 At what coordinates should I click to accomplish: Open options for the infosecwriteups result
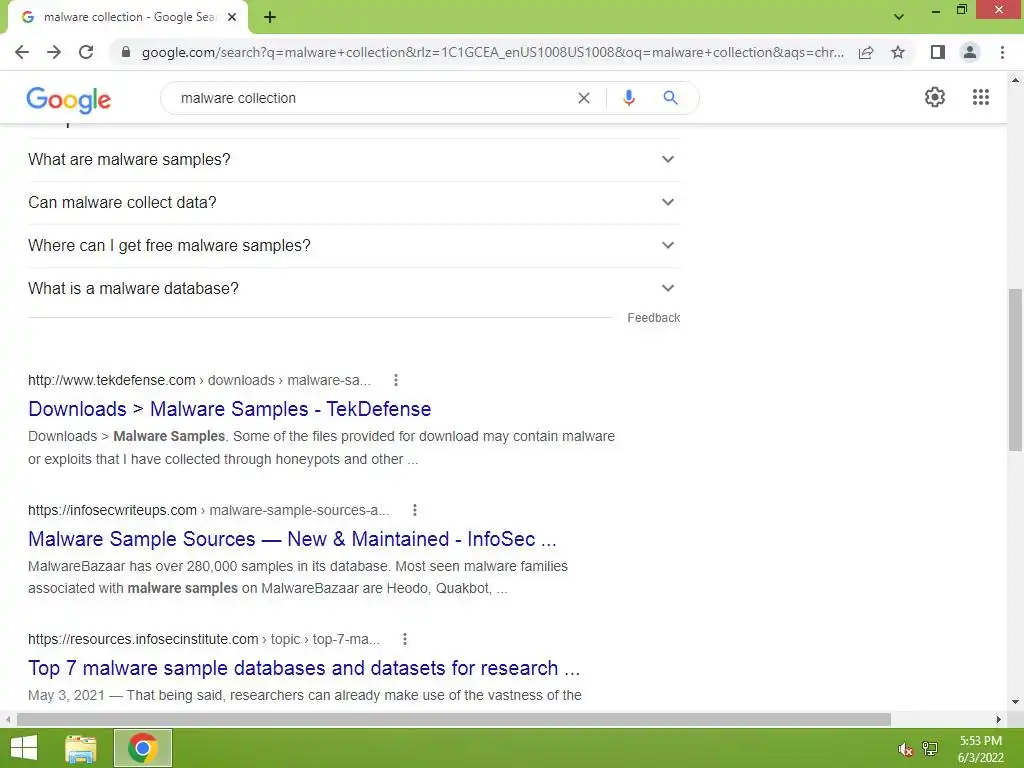coord(415,510)
